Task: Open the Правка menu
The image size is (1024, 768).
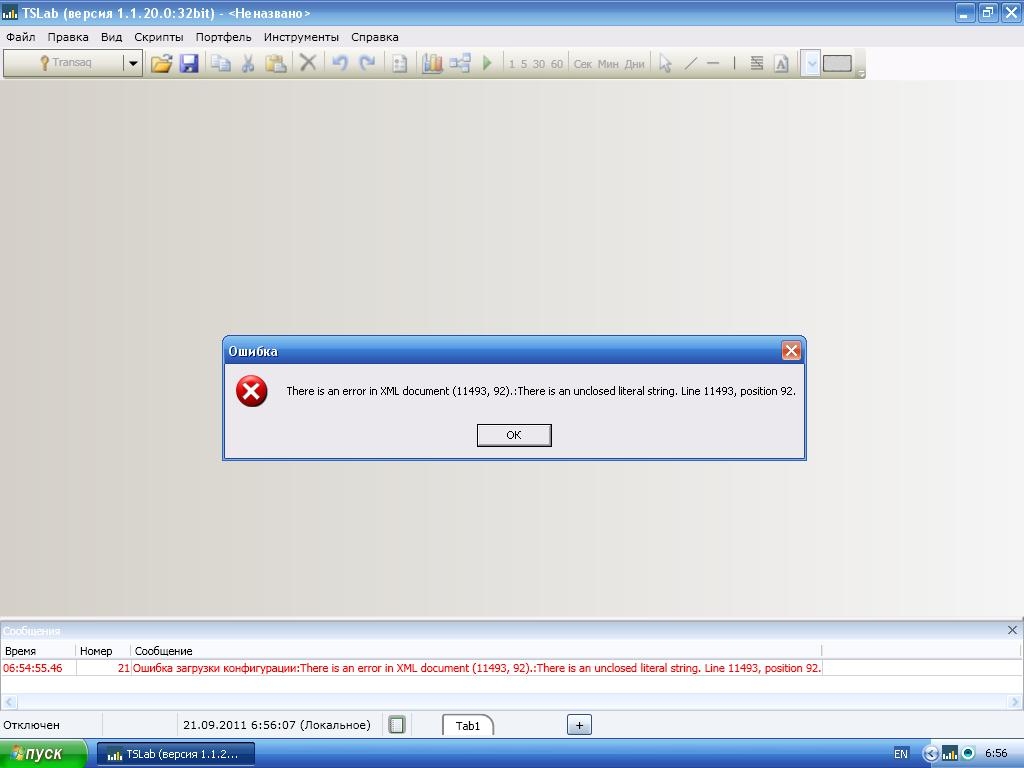Action: tap(68, 37)
